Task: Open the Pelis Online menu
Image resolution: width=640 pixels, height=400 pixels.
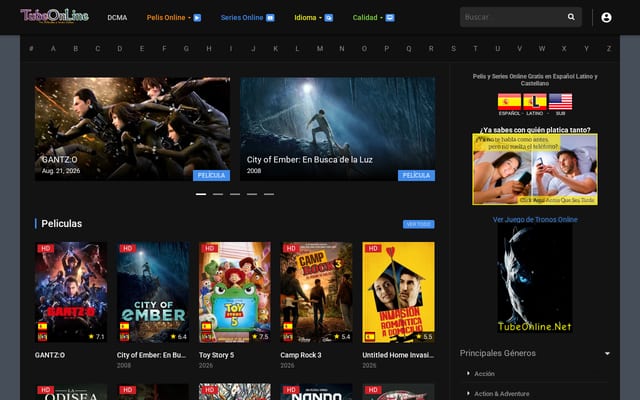Action: (x=173, y=18)
